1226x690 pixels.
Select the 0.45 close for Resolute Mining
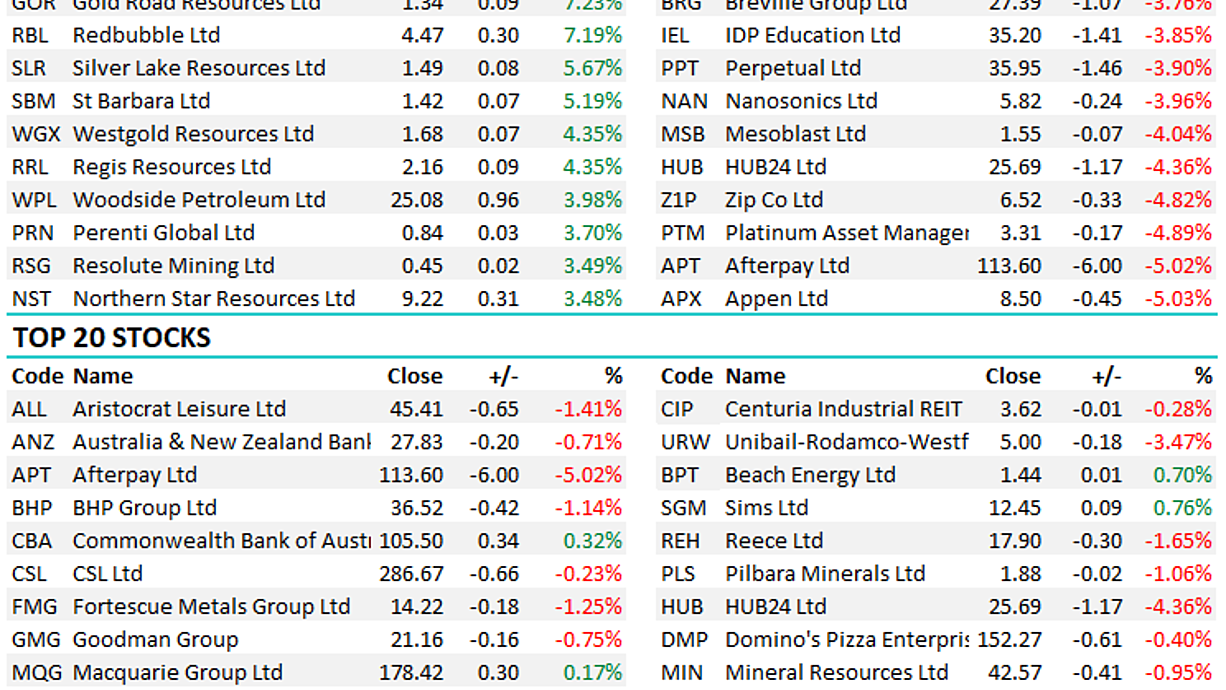(x=422, y=266)
